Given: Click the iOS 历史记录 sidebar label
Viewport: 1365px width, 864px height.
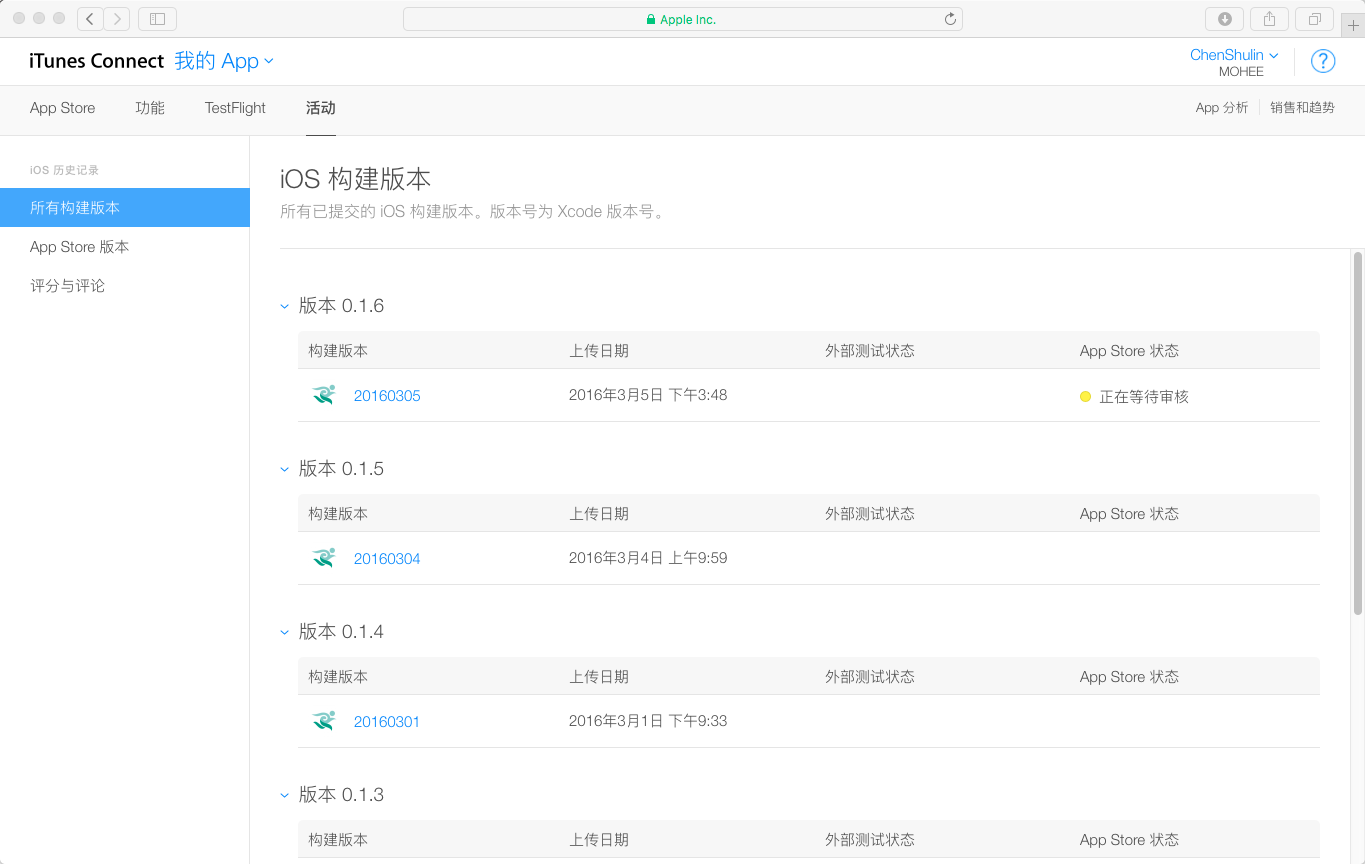Looking at the screenshot, I should coord(64,170).
